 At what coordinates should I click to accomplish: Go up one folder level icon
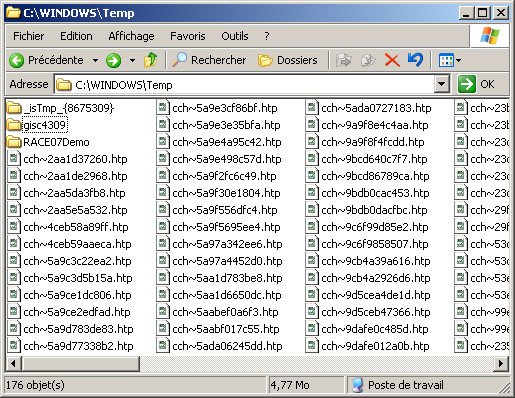pos(150,60)
